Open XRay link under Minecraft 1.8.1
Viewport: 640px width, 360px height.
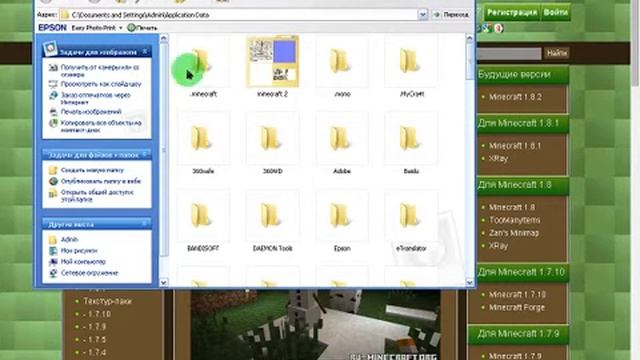(498, 158)
